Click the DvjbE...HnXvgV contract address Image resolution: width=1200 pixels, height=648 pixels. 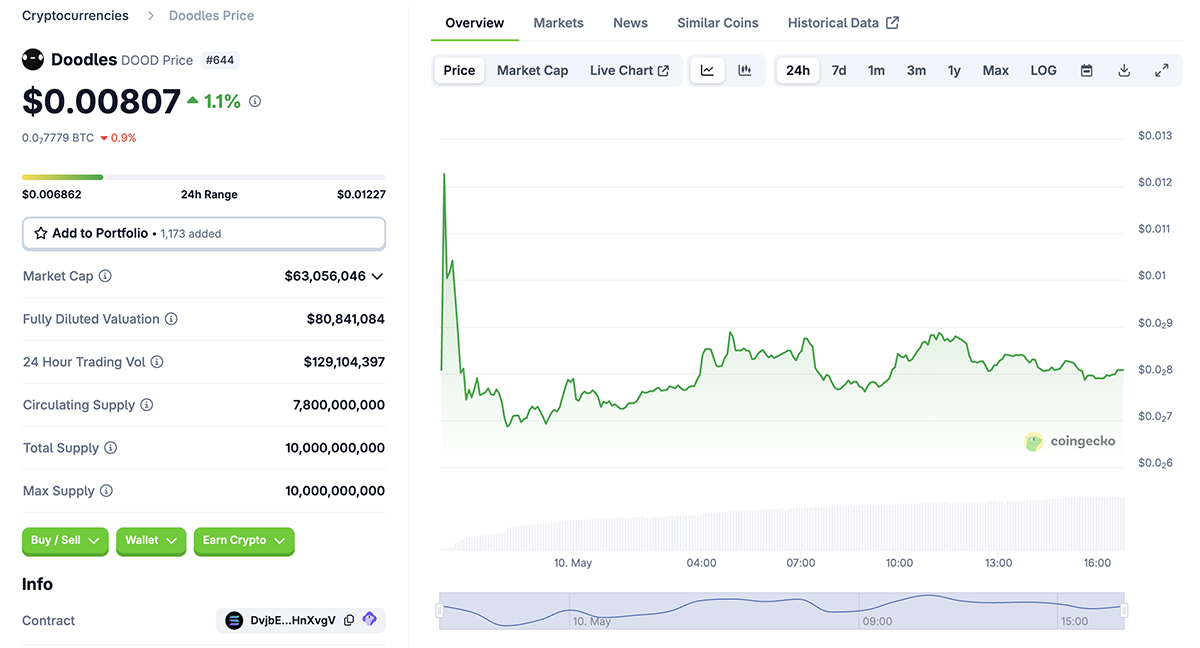293,620
